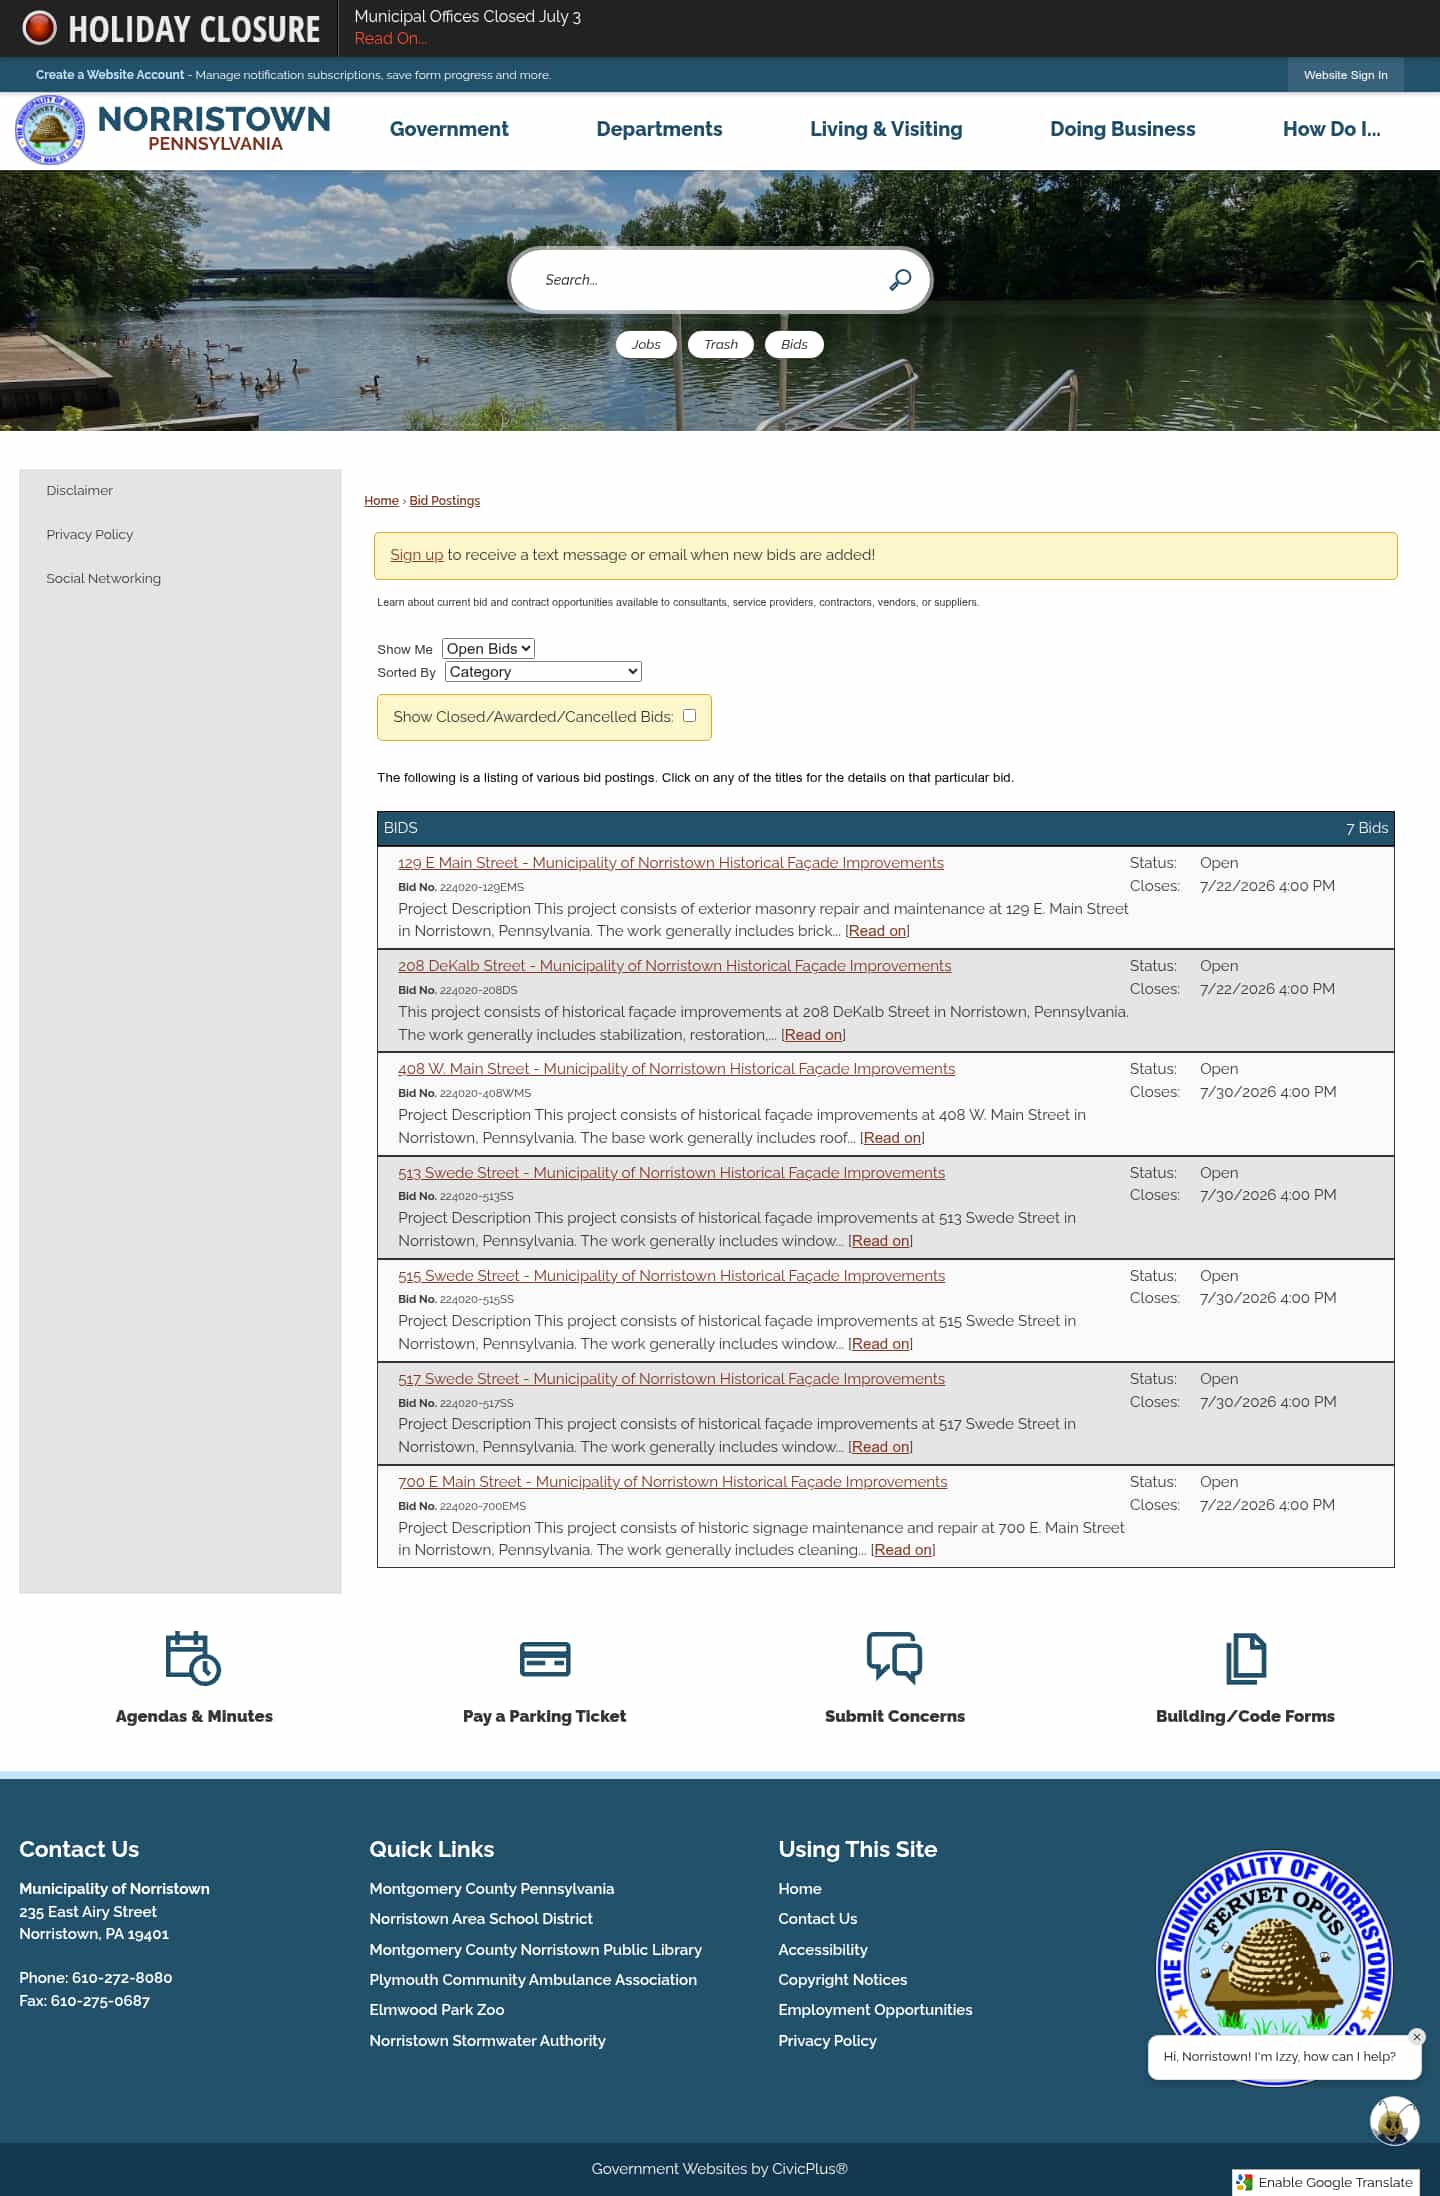Viewport: 1440px width, 2196px height.
Task: Open Agendas & Minutes calendar icon
Action: point(193,1659)
